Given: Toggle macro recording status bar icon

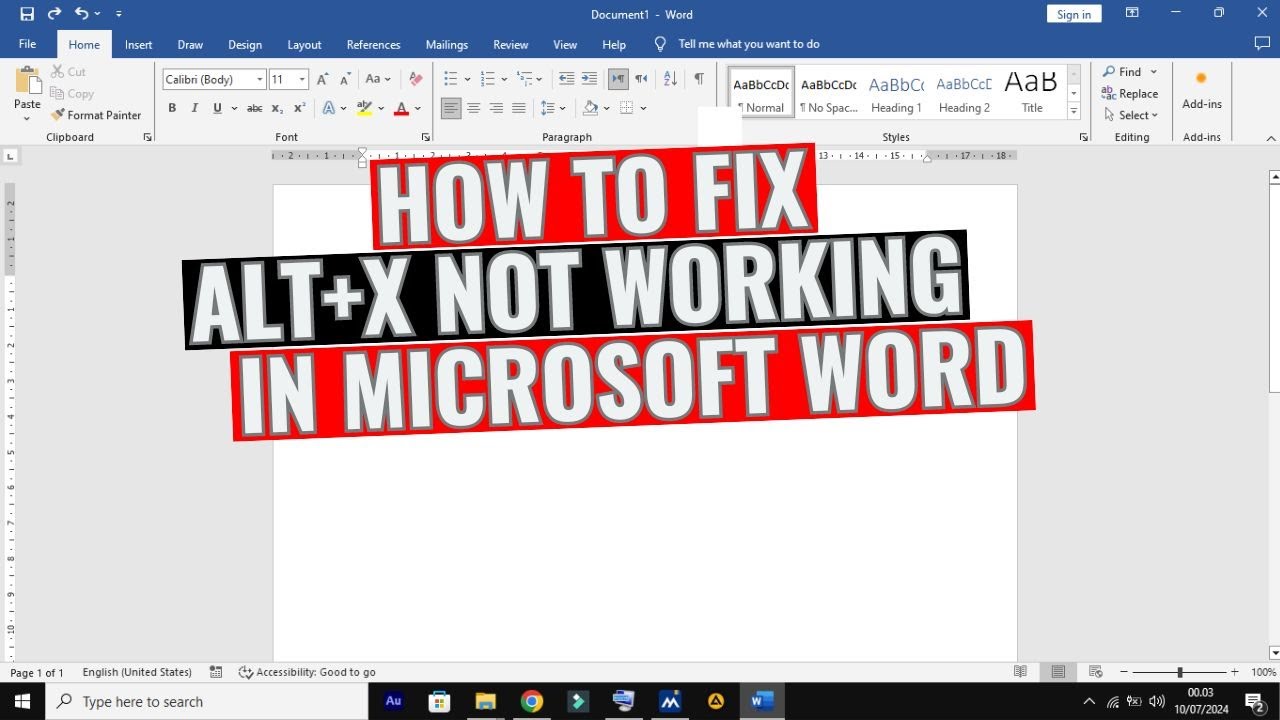Looking at the screenshot, I should pyautogui.click(x=216, y=672).
